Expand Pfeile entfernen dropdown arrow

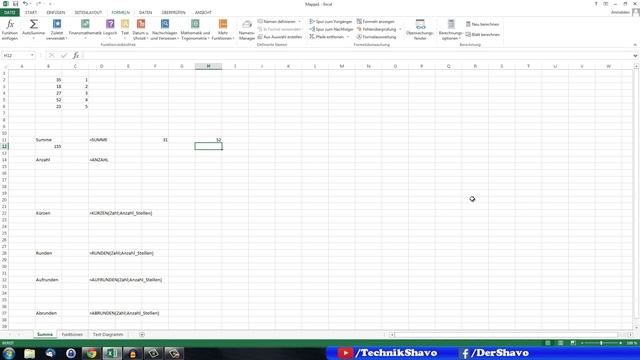348,37
